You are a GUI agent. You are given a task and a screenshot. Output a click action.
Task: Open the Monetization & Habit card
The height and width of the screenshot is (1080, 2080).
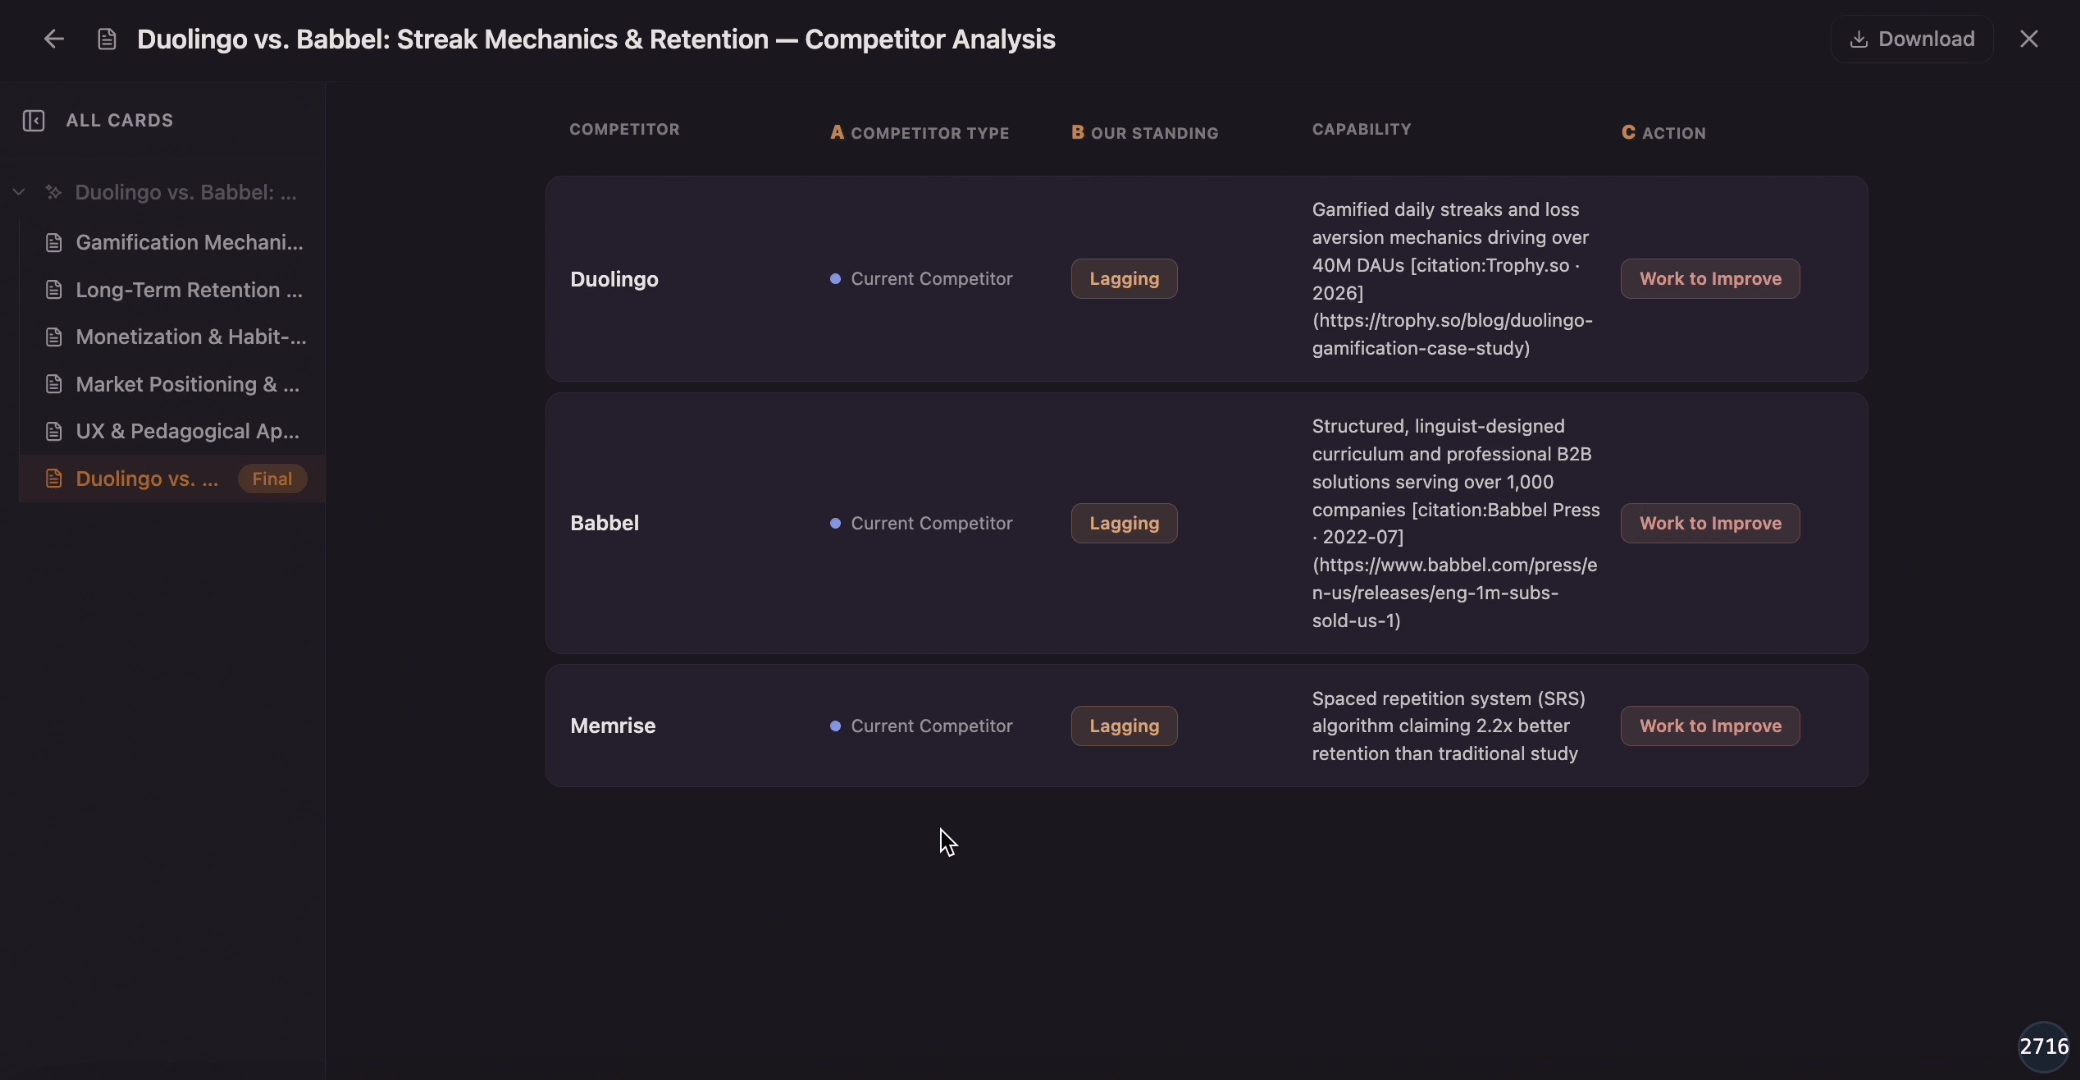pyautogui.click(x=173, y=337)
